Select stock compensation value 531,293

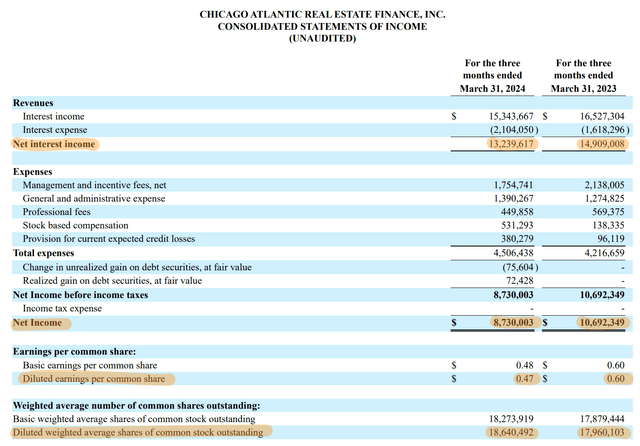point(517,225)
